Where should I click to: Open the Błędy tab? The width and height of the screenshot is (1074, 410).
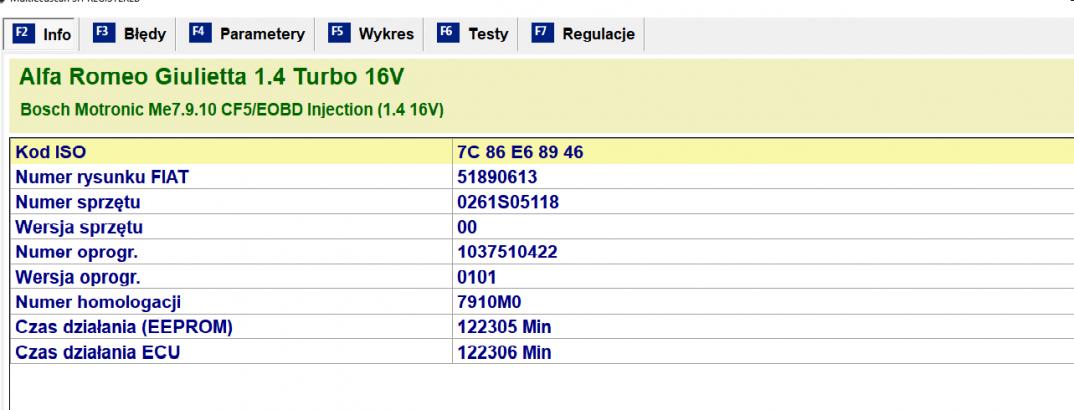click(x=132, y=34)
